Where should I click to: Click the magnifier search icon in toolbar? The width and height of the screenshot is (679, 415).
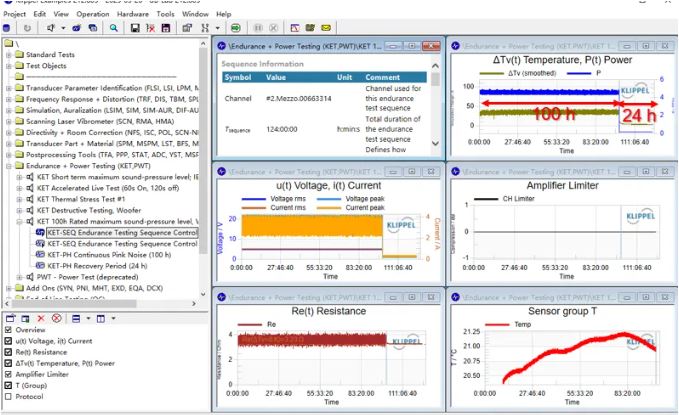113,28
